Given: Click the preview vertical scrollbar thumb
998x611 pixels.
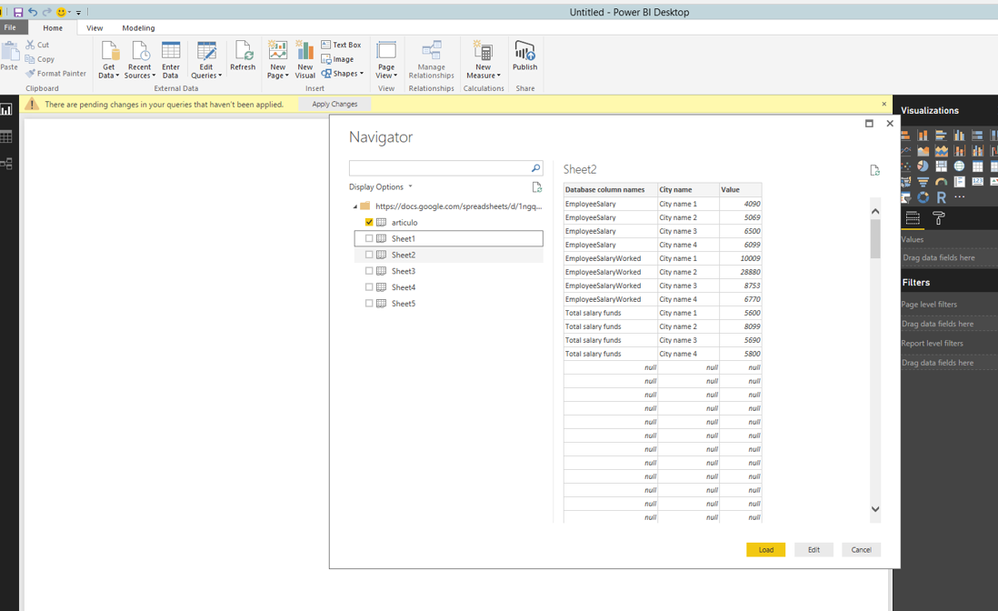Looking at the screenshot, I should pyautogui.click(x=875, y=239).
